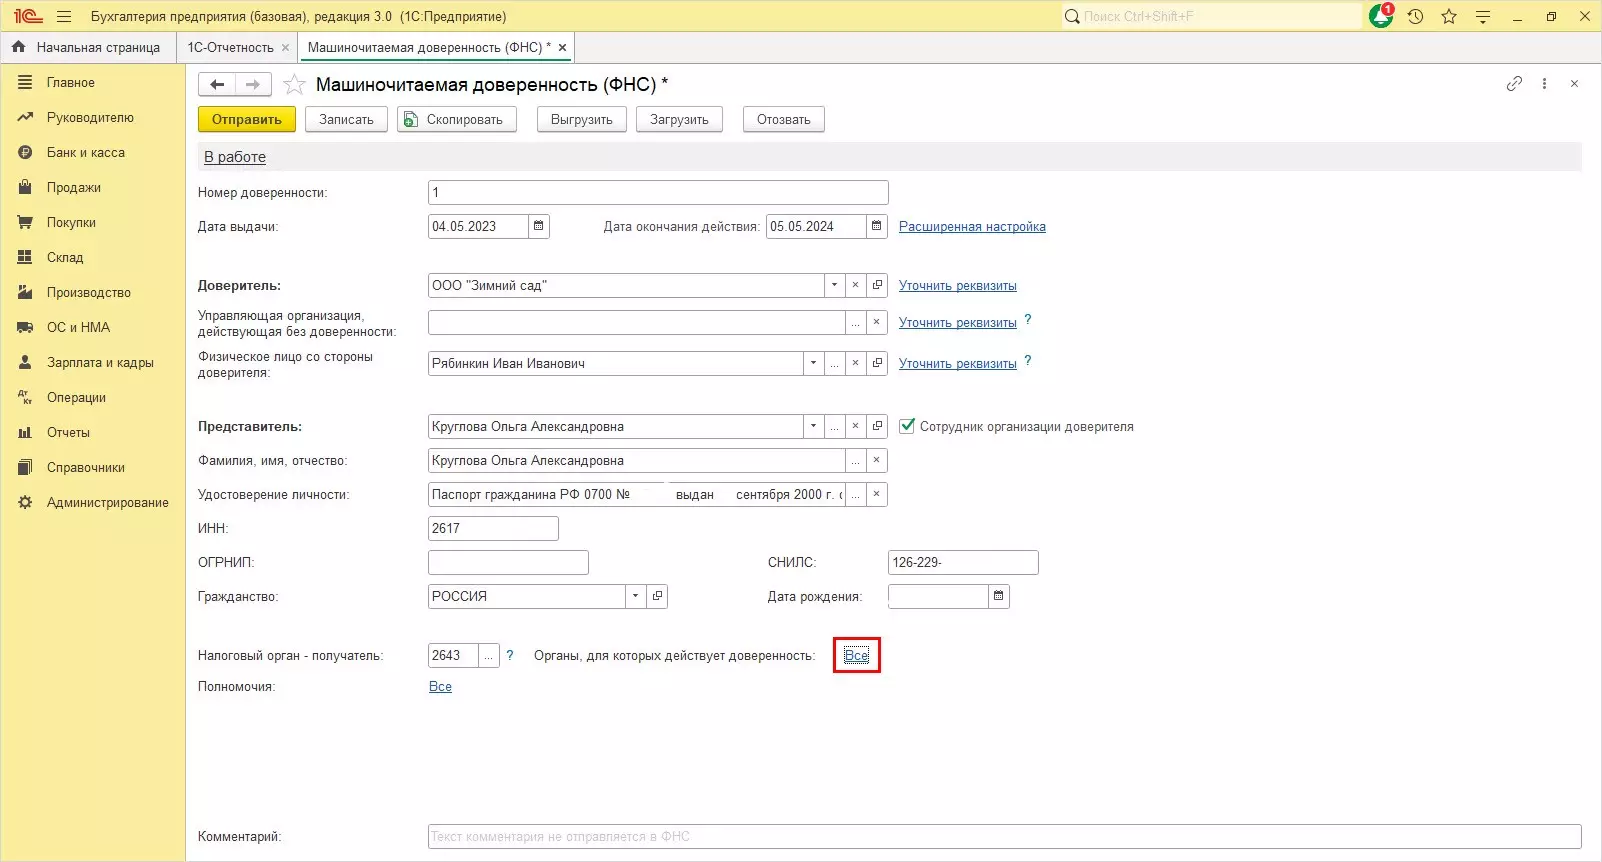Click the search field Поиск Ctrl+Shift+F

coord(1212,16)
